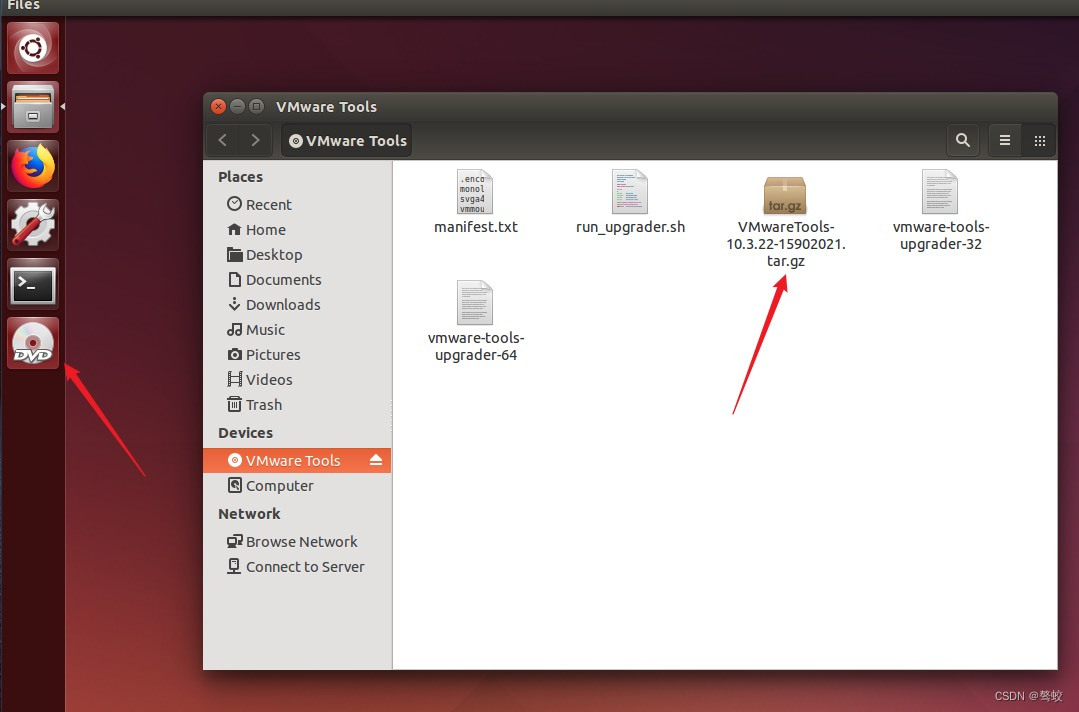Open Music folder in sidebar
Screen dimensions: 1079x712
[297, 330]
